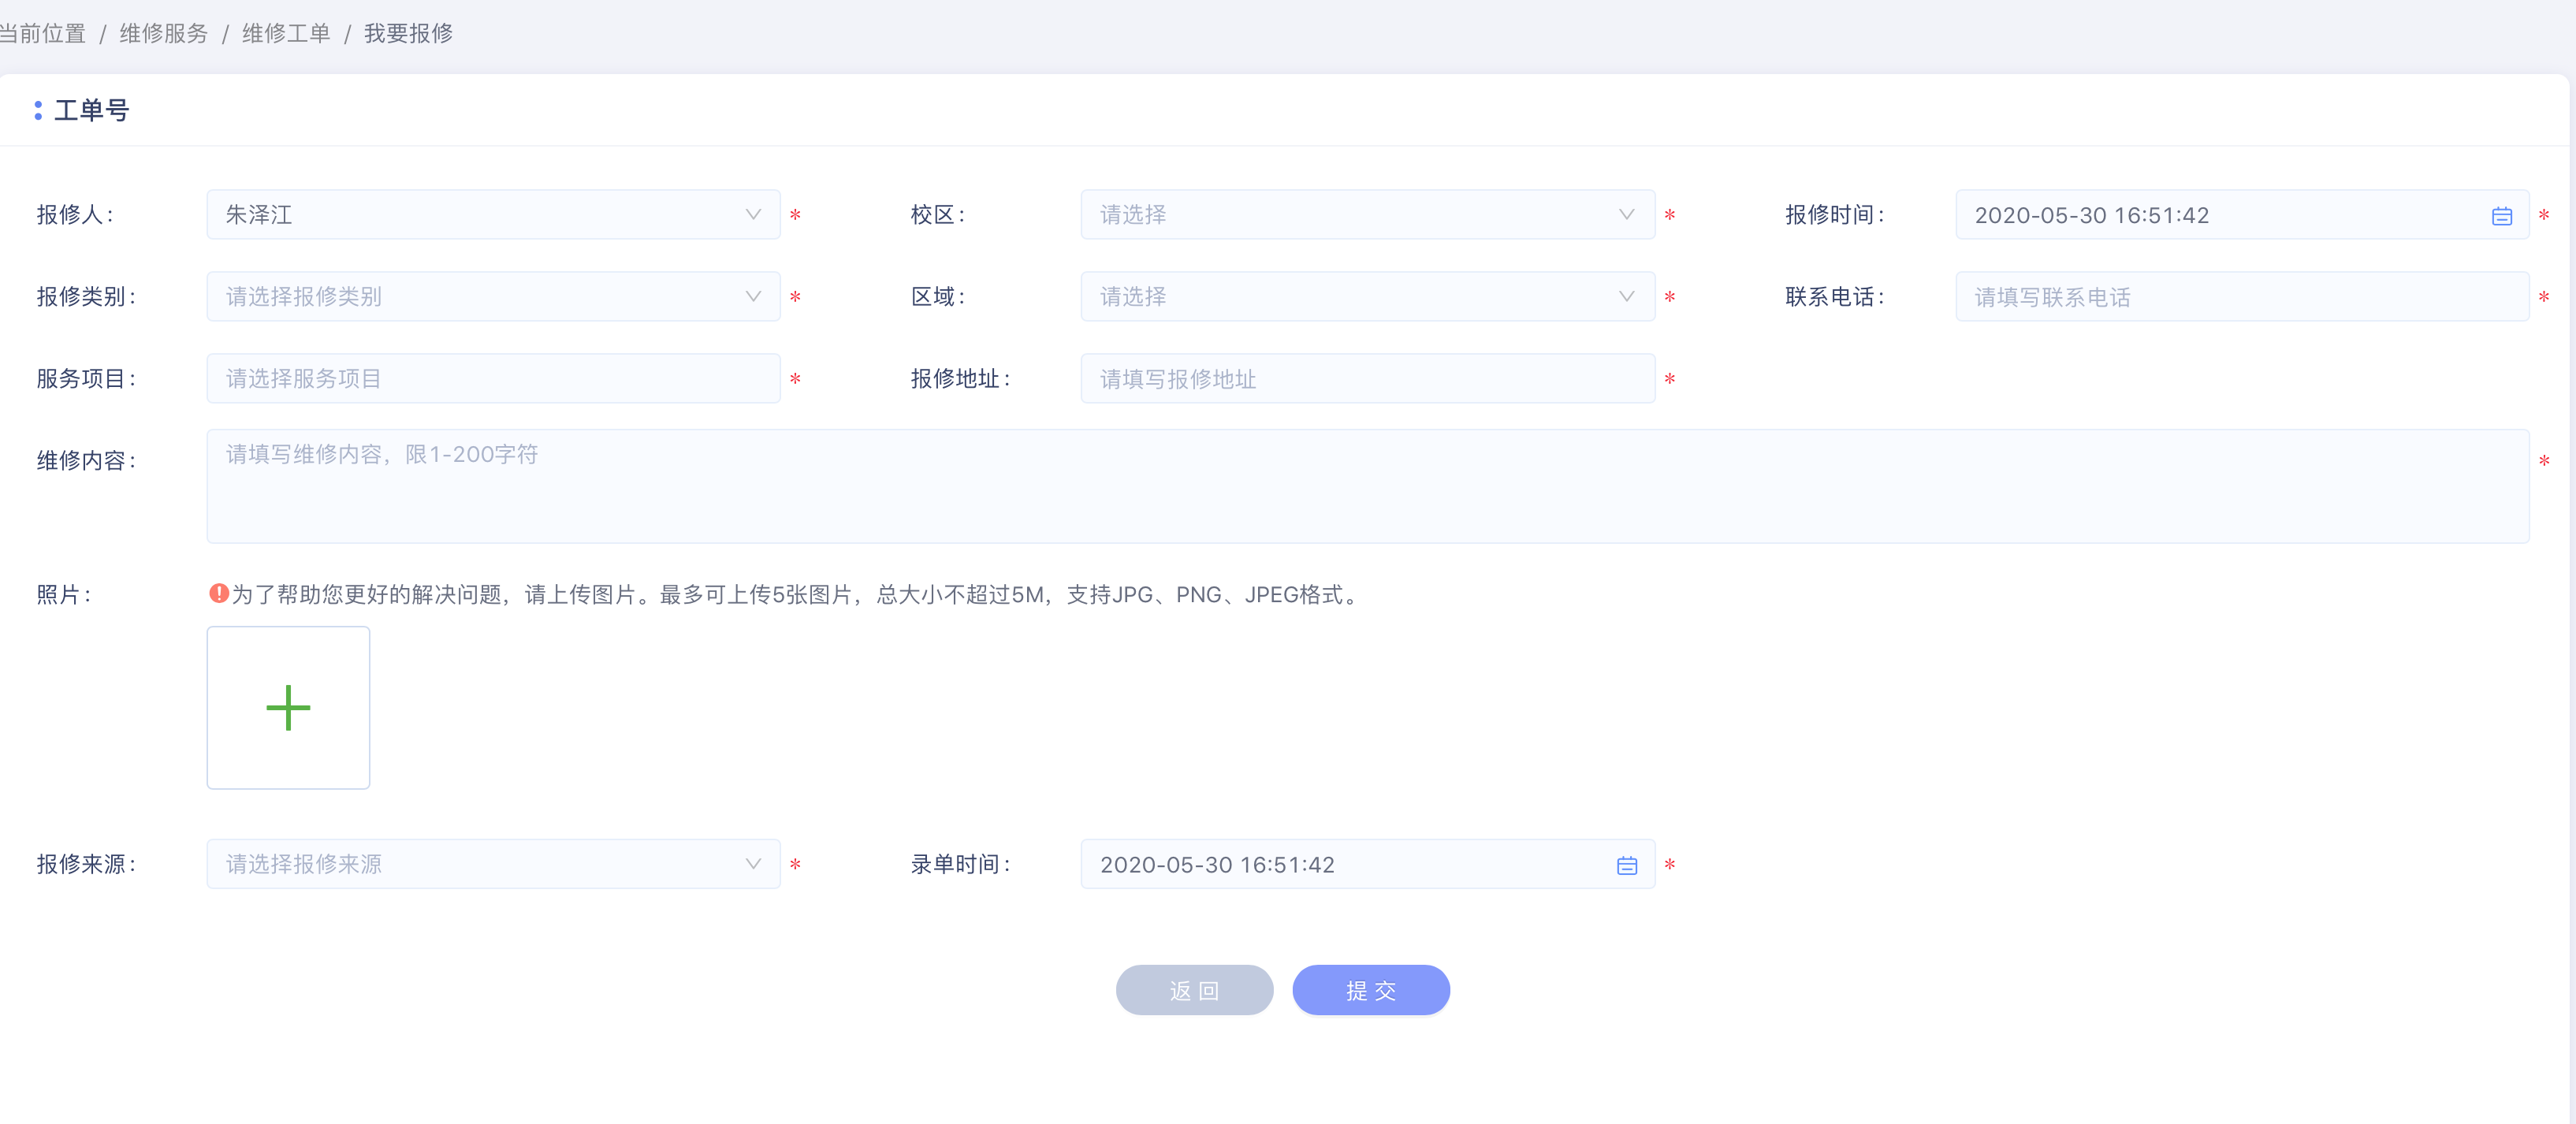Click chevron arrow in 校区 selector
Viewport: 2576px width, 1124px height.
(x=1626, y=215)
